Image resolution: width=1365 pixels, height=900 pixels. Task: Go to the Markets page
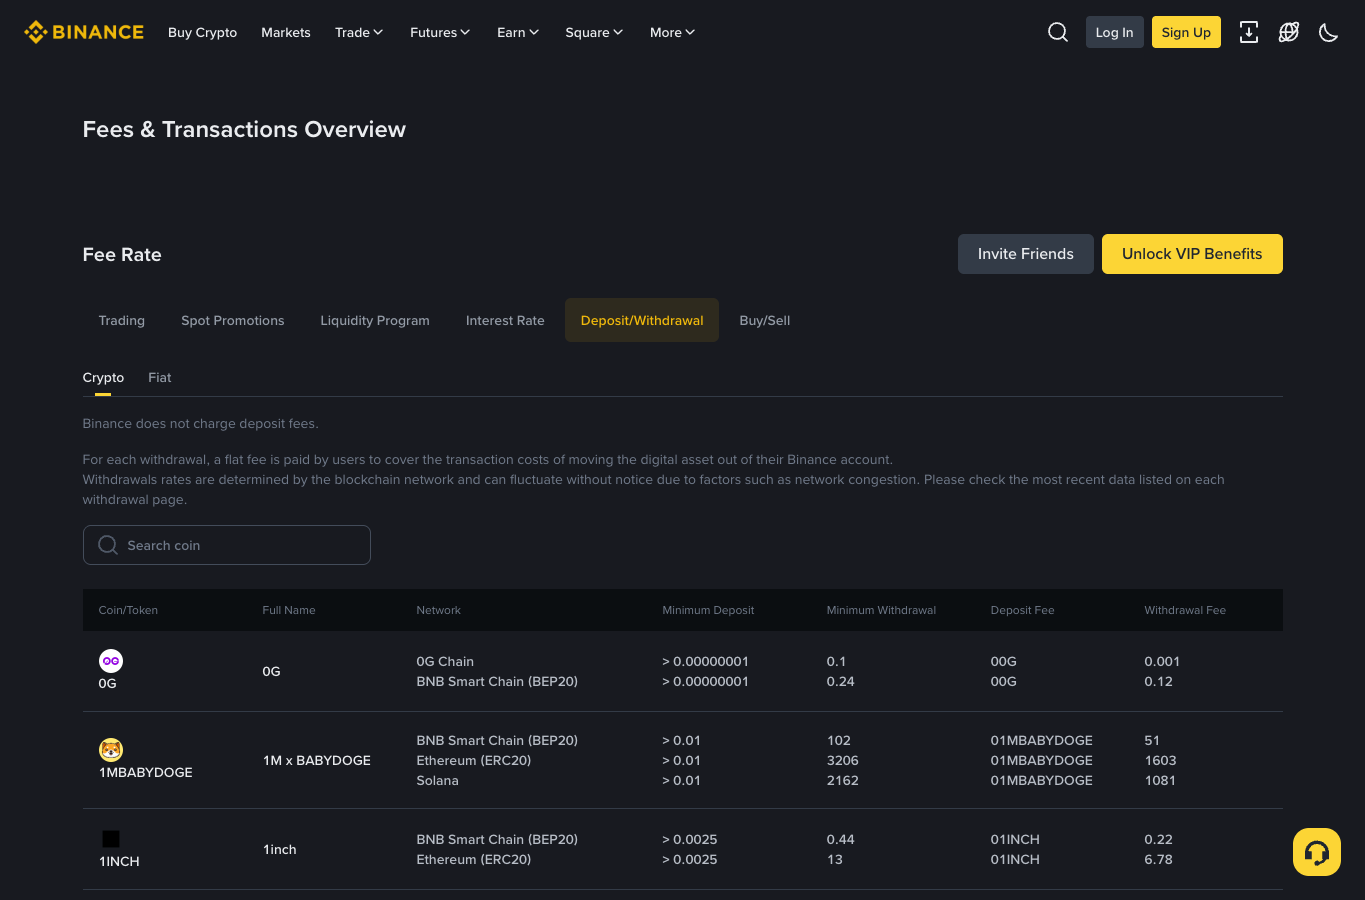tap(286, 32)
